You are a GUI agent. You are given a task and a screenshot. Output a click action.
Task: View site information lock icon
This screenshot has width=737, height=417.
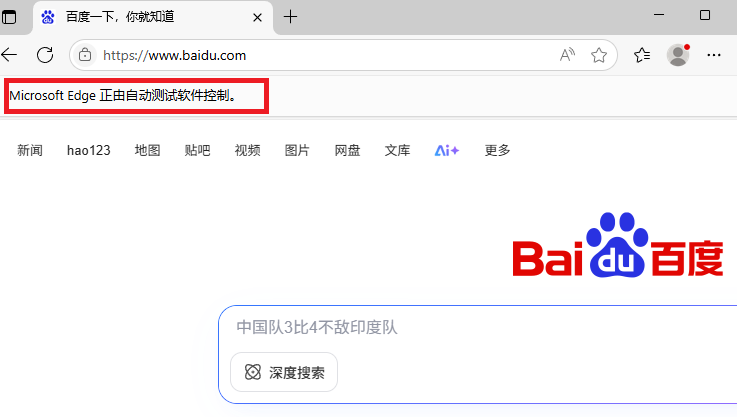(x=85, y=55)
